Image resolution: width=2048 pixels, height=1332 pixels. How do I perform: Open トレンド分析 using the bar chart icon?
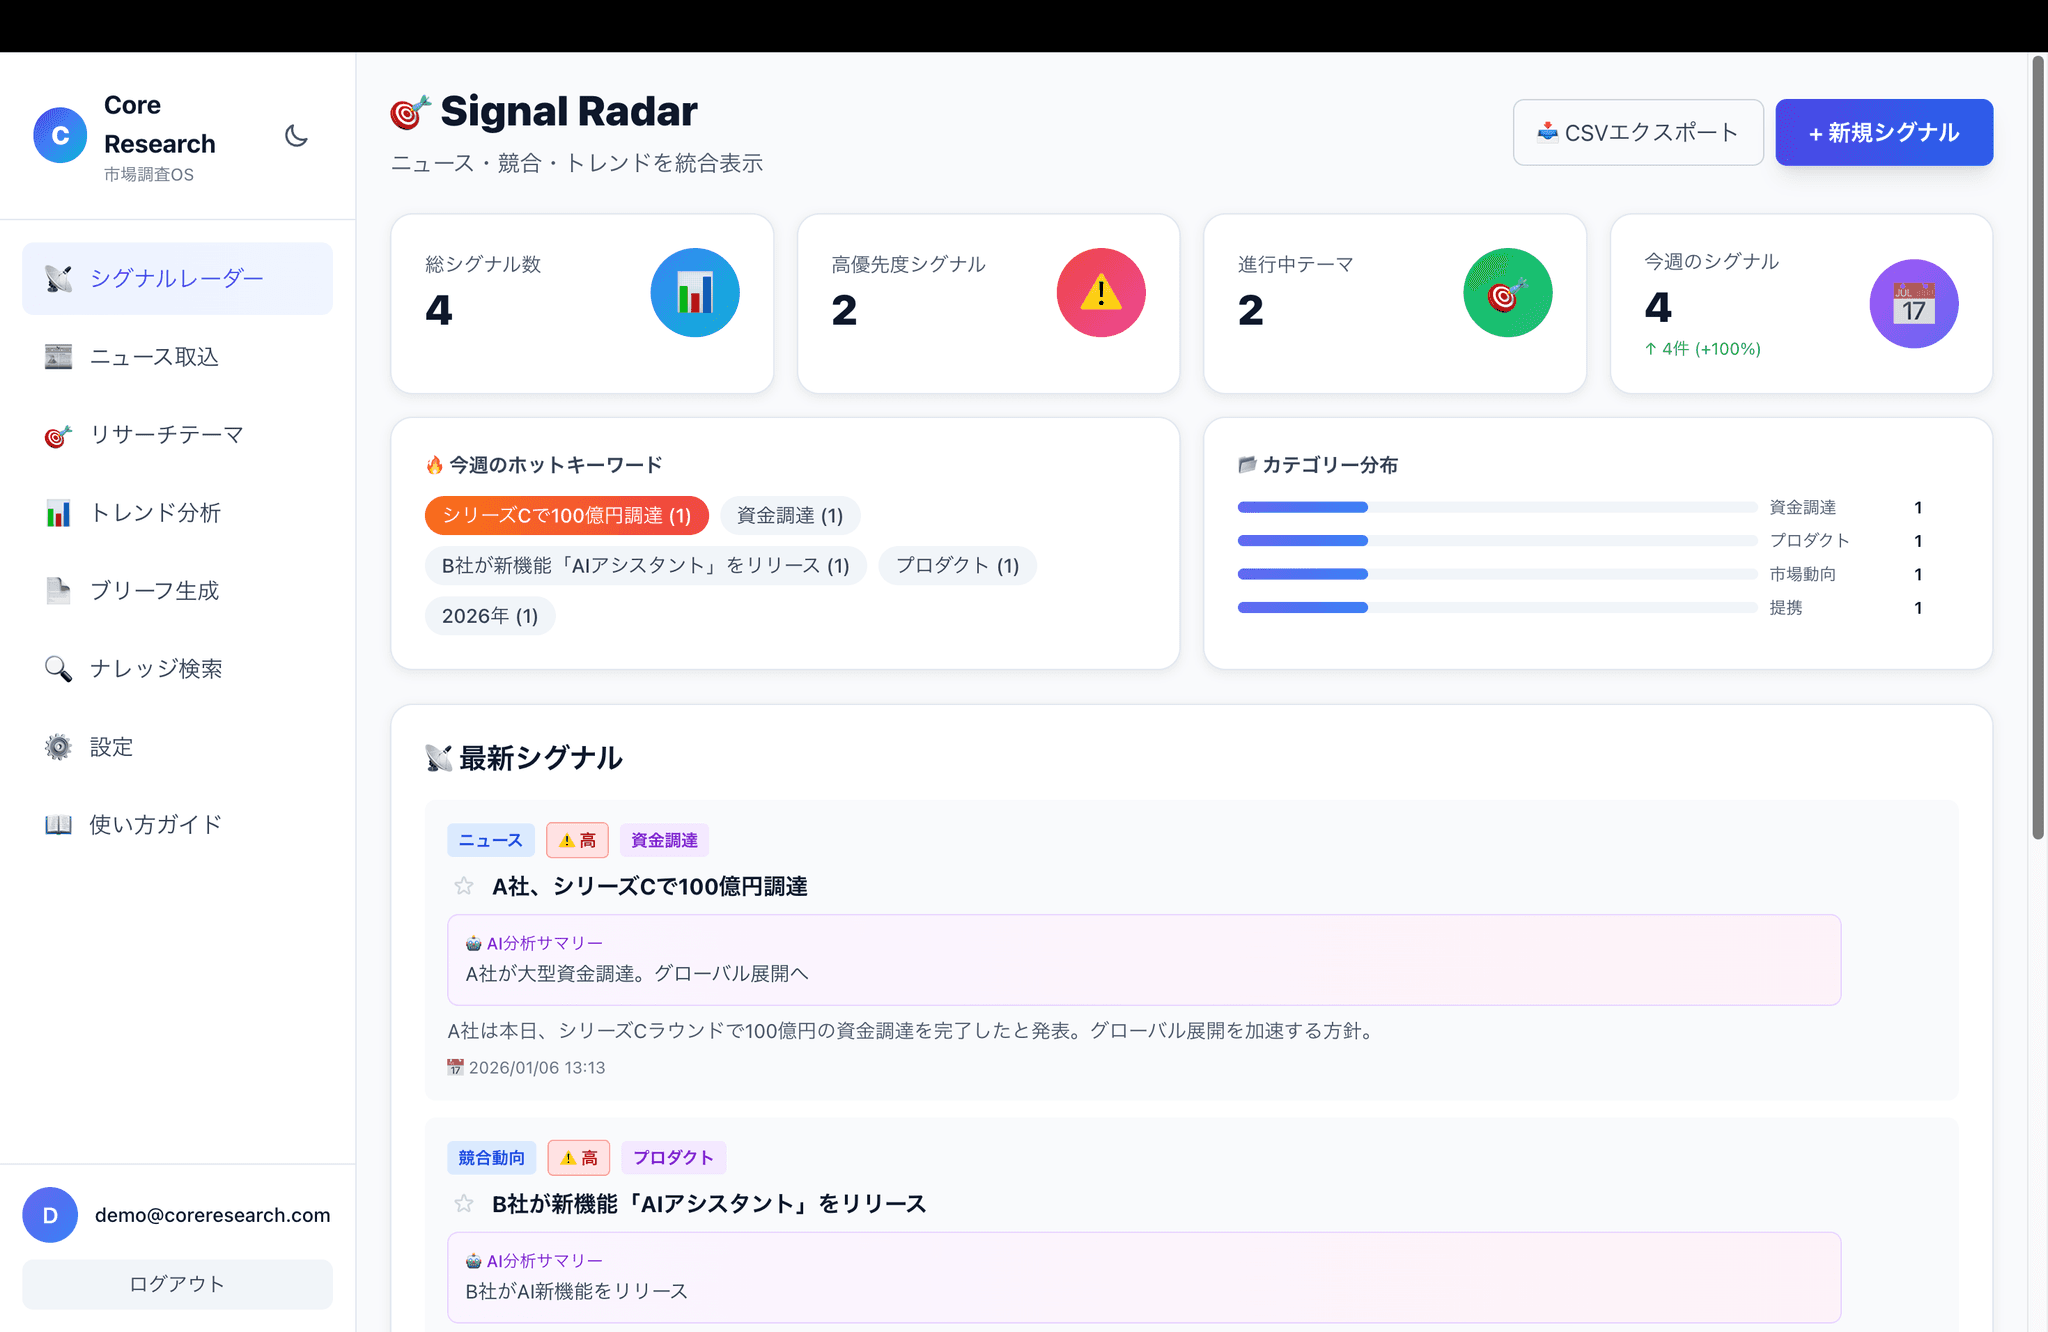point(58,512)
